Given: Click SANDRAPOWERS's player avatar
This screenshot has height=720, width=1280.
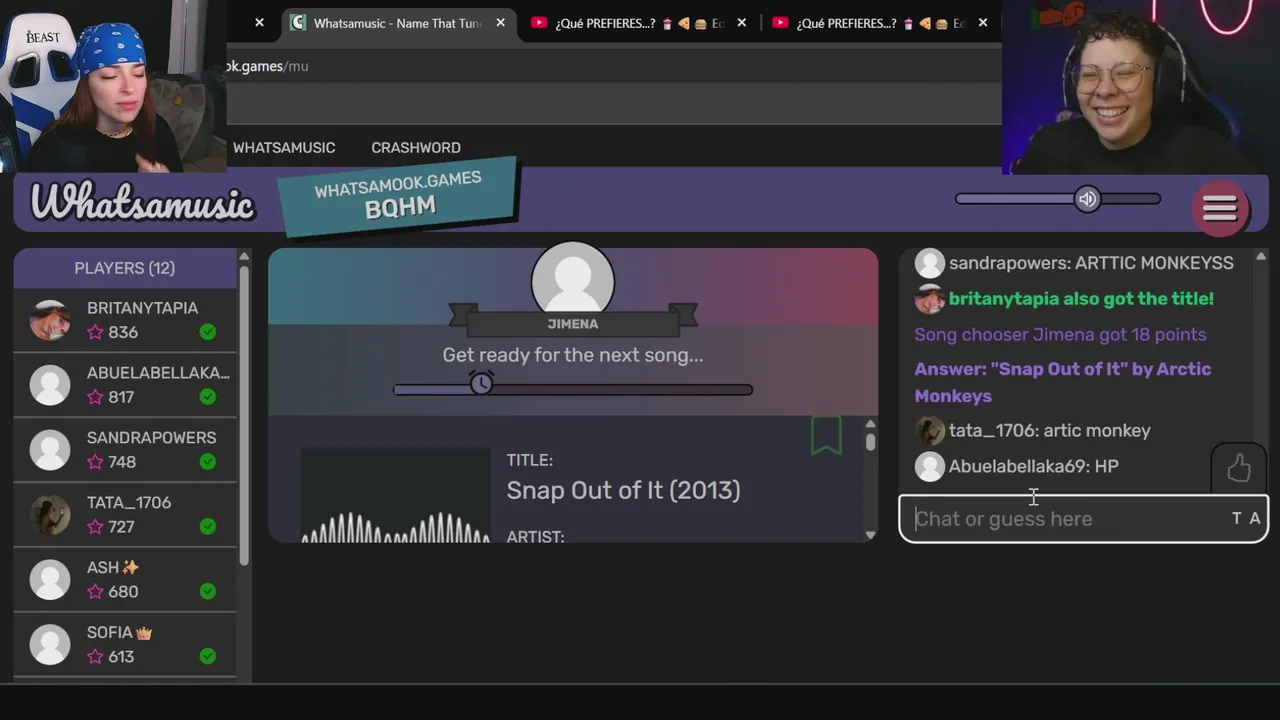Looking at the screenshot, I should click(50, 450).
